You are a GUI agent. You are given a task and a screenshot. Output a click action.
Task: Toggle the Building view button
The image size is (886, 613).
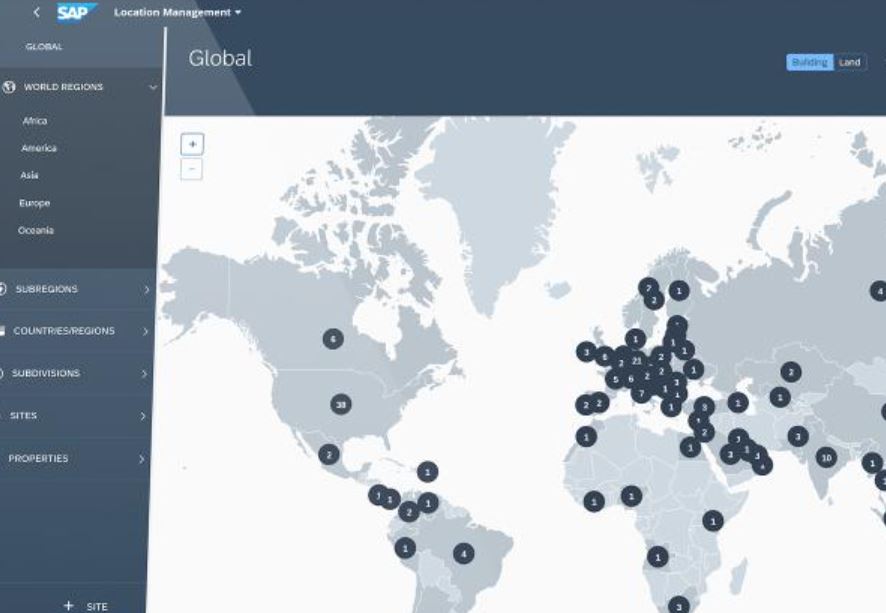810,62
